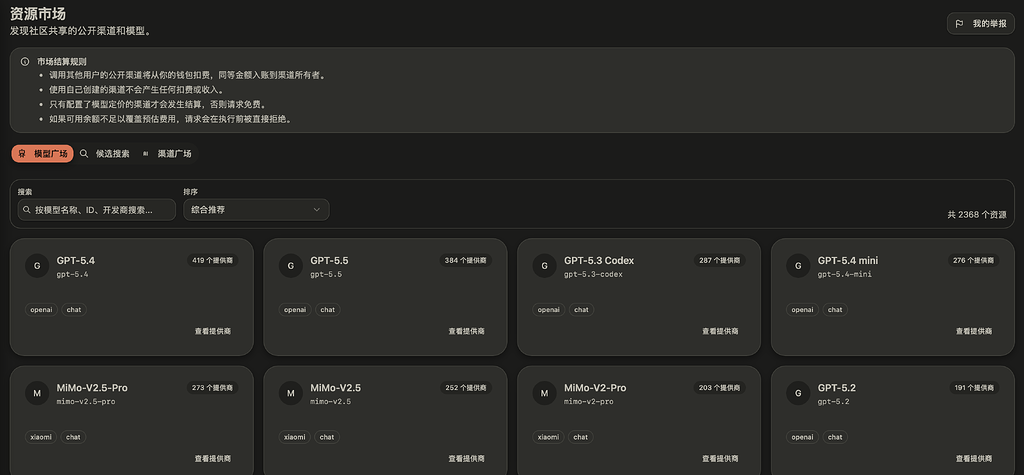The width and height of the screenshot is (1024, 475).
Task: Click the 276 个提供商 badge
Action: (x=974, y=260)
